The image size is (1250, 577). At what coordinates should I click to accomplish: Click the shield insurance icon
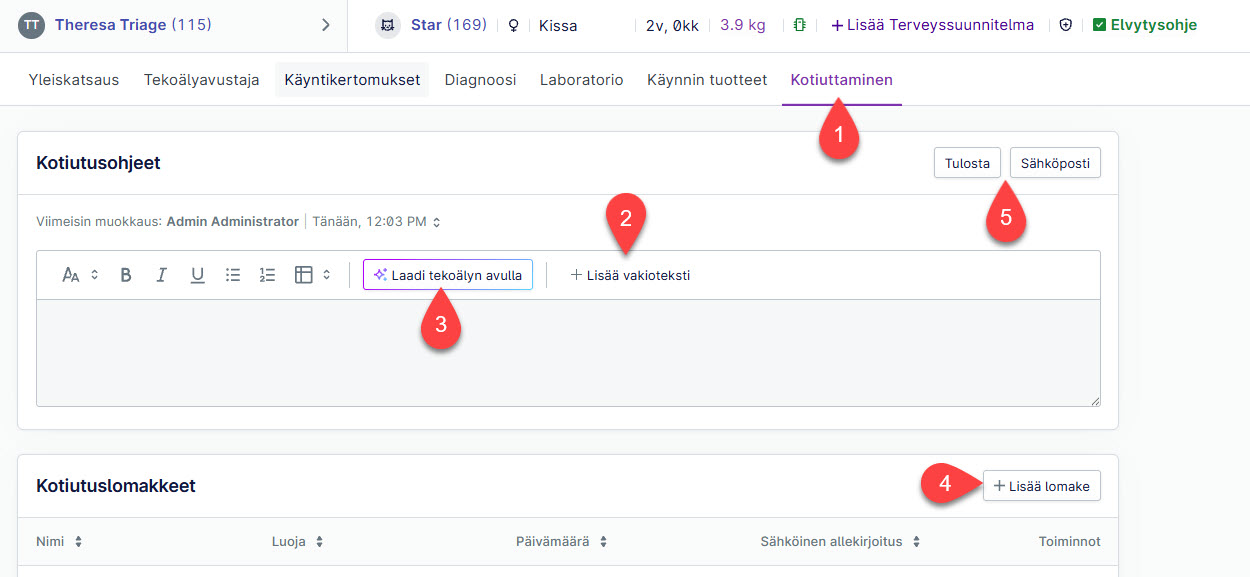point(1065,25)
